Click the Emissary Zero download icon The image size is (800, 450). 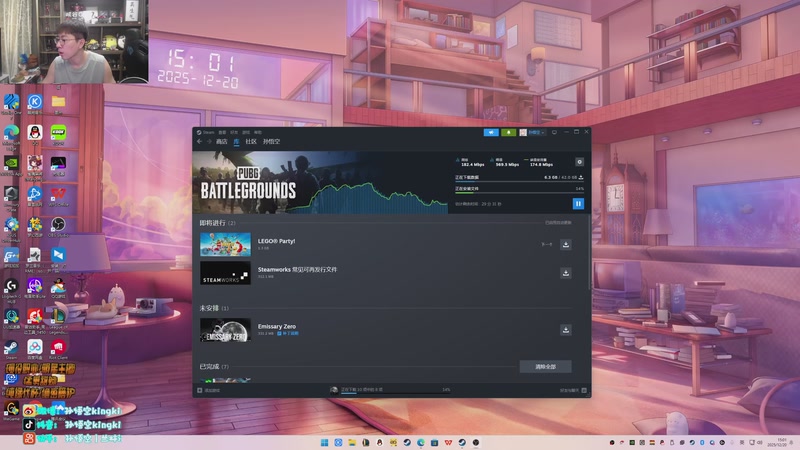565,330
